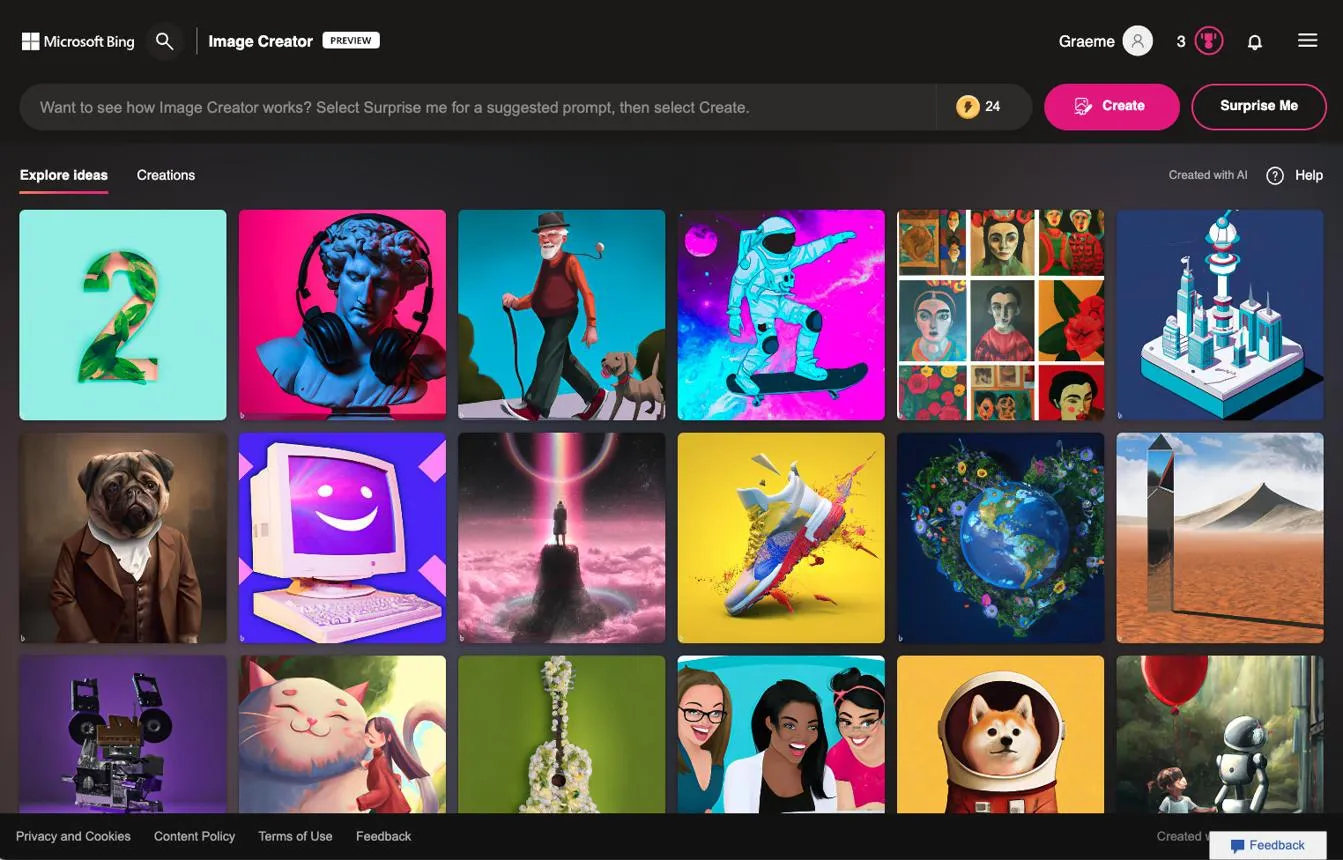Open the skateboarding astronaut image

click(781, 315)
